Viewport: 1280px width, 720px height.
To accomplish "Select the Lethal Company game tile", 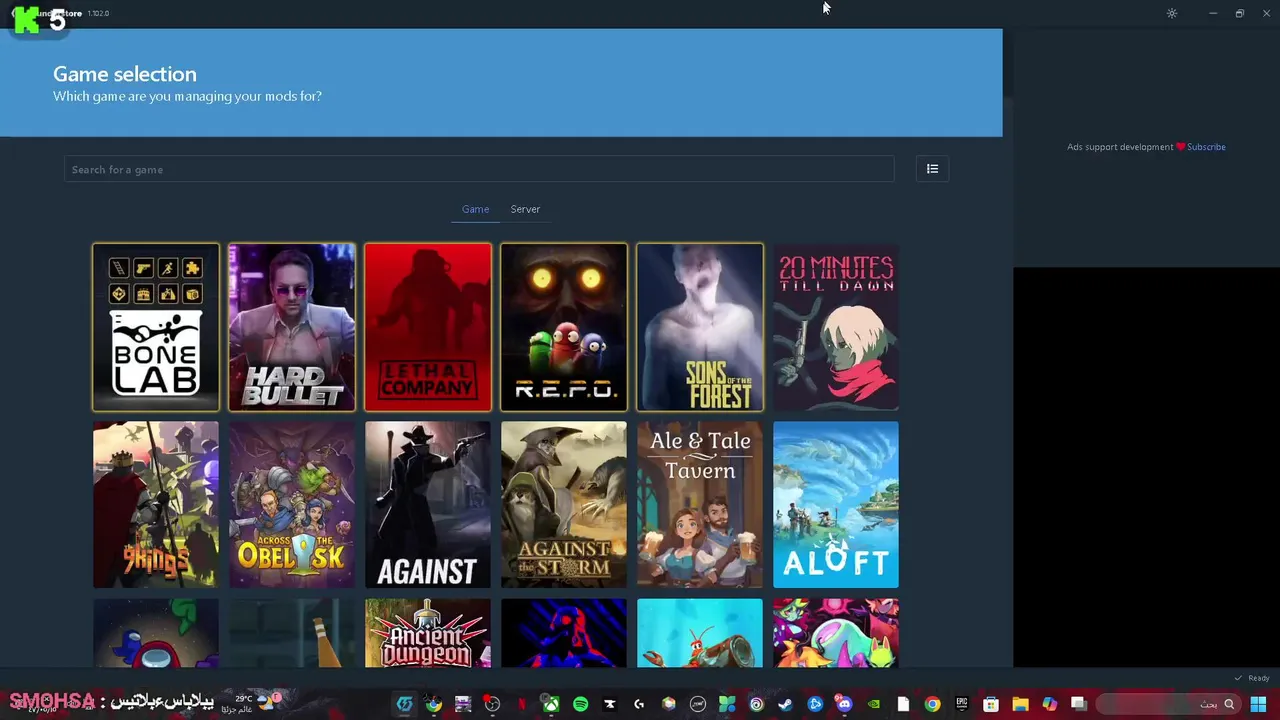I will 428,327.
